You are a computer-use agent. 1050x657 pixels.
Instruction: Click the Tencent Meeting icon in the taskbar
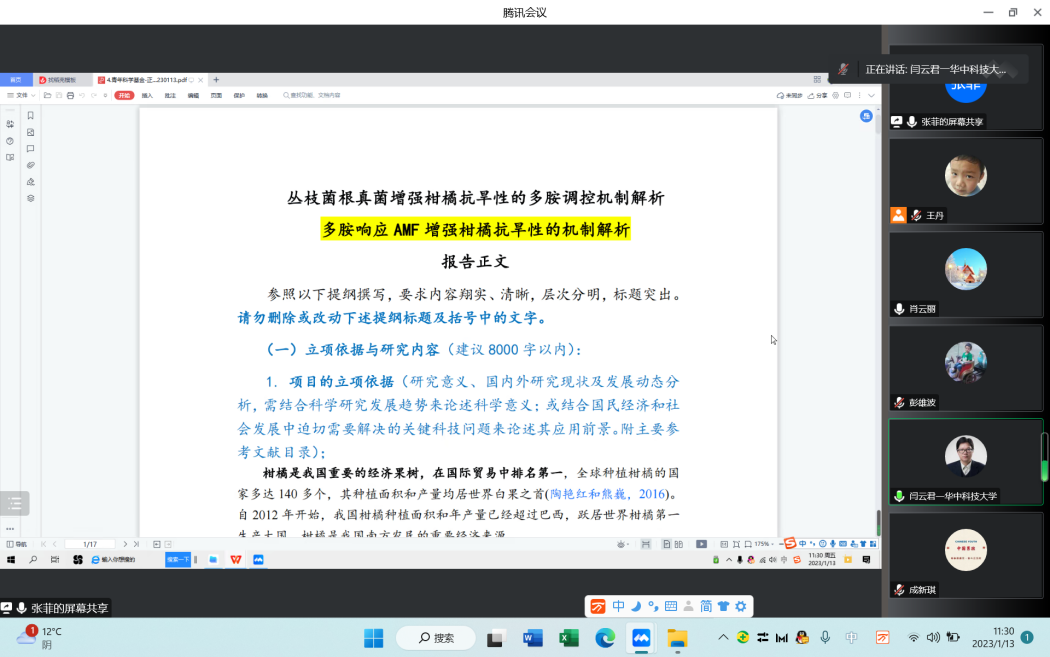point(641,637)
